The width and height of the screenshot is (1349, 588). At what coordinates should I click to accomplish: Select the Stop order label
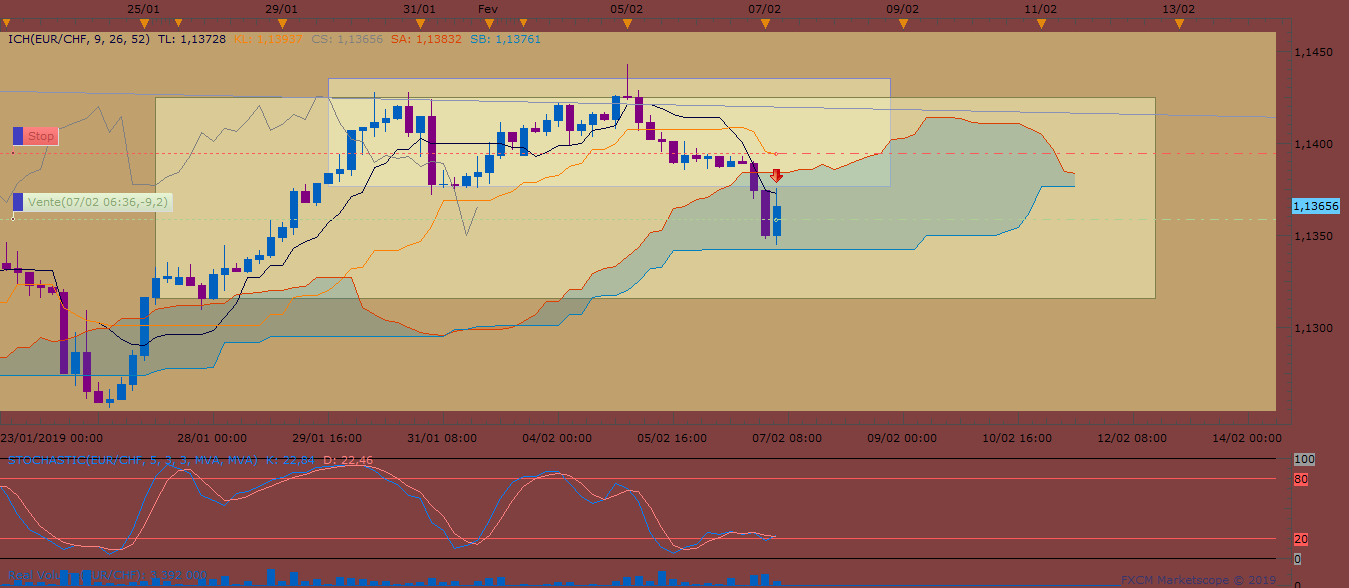(x=41, y=136)
